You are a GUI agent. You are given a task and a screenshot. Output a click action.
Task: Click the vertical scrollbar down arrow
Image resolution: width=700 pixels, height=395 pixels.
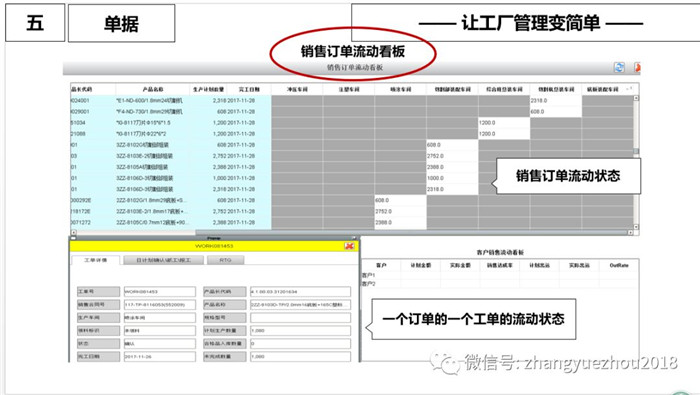636,227
